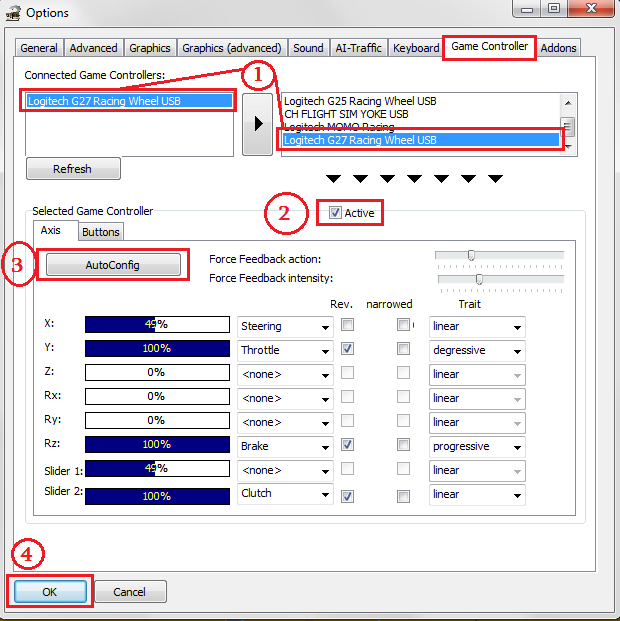Image resolution: width=620 pixels, height=621 pixels.
Task: Click the Refresh button
Action: [73, 169]
